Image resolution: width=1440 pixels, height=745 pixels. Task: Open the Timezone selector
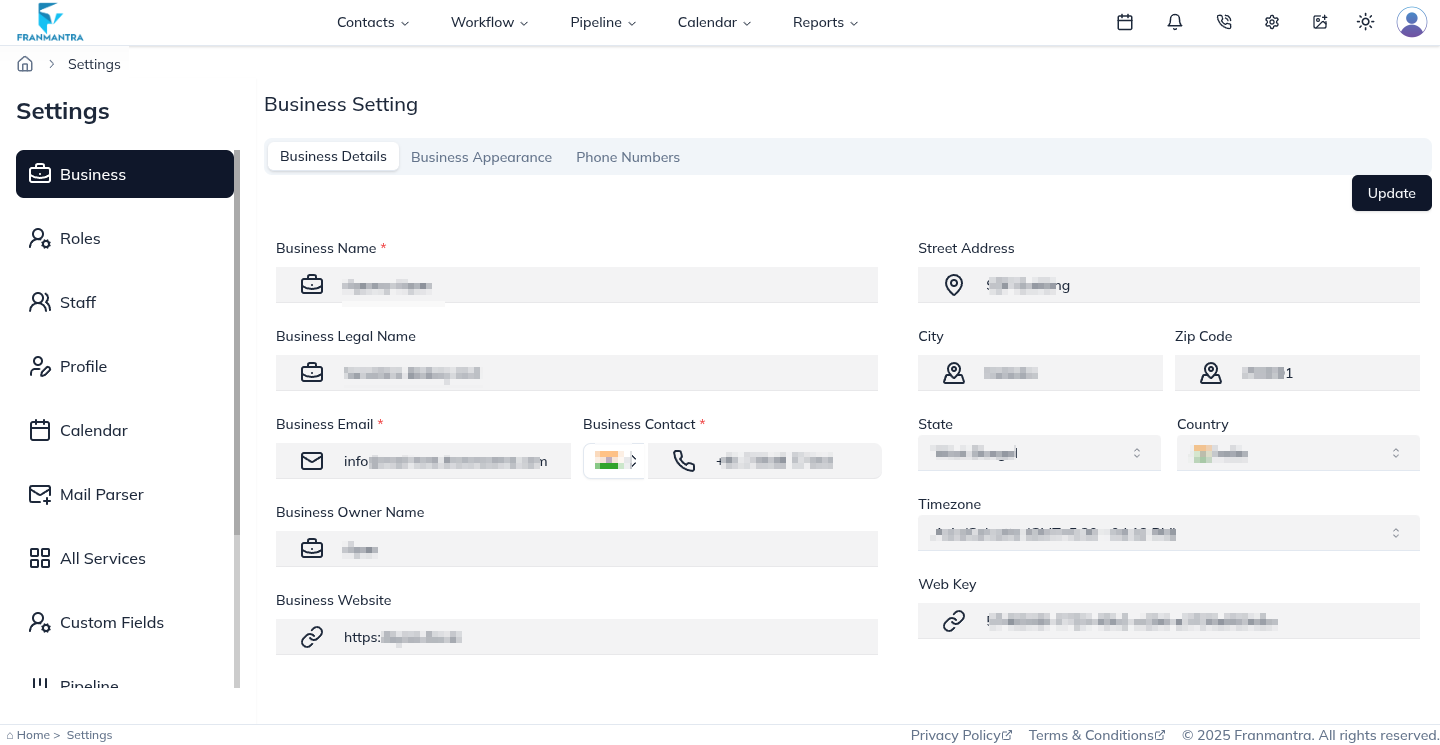1168,532
